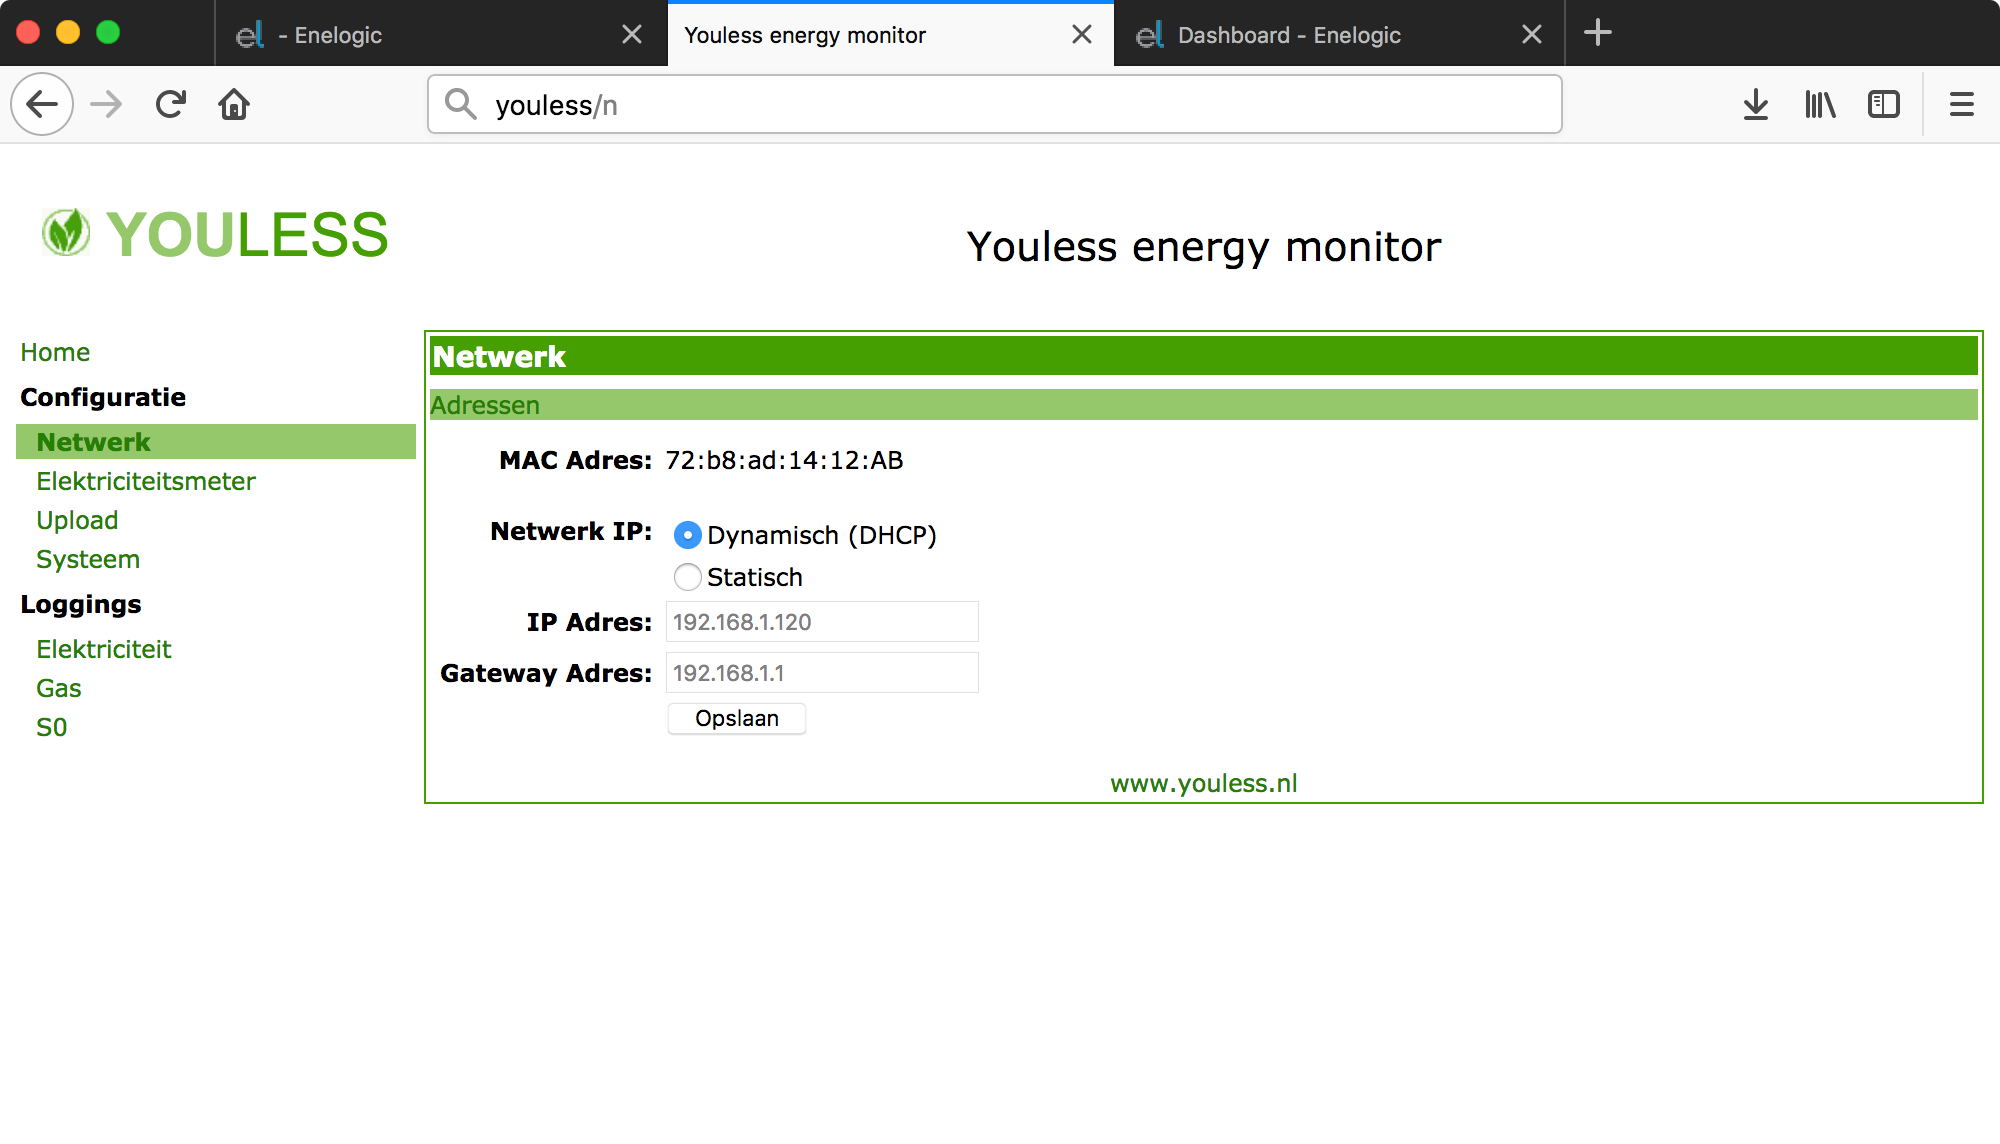2000x1144 pixels.
Task: Reload the current page
Action: pos(171,104)
